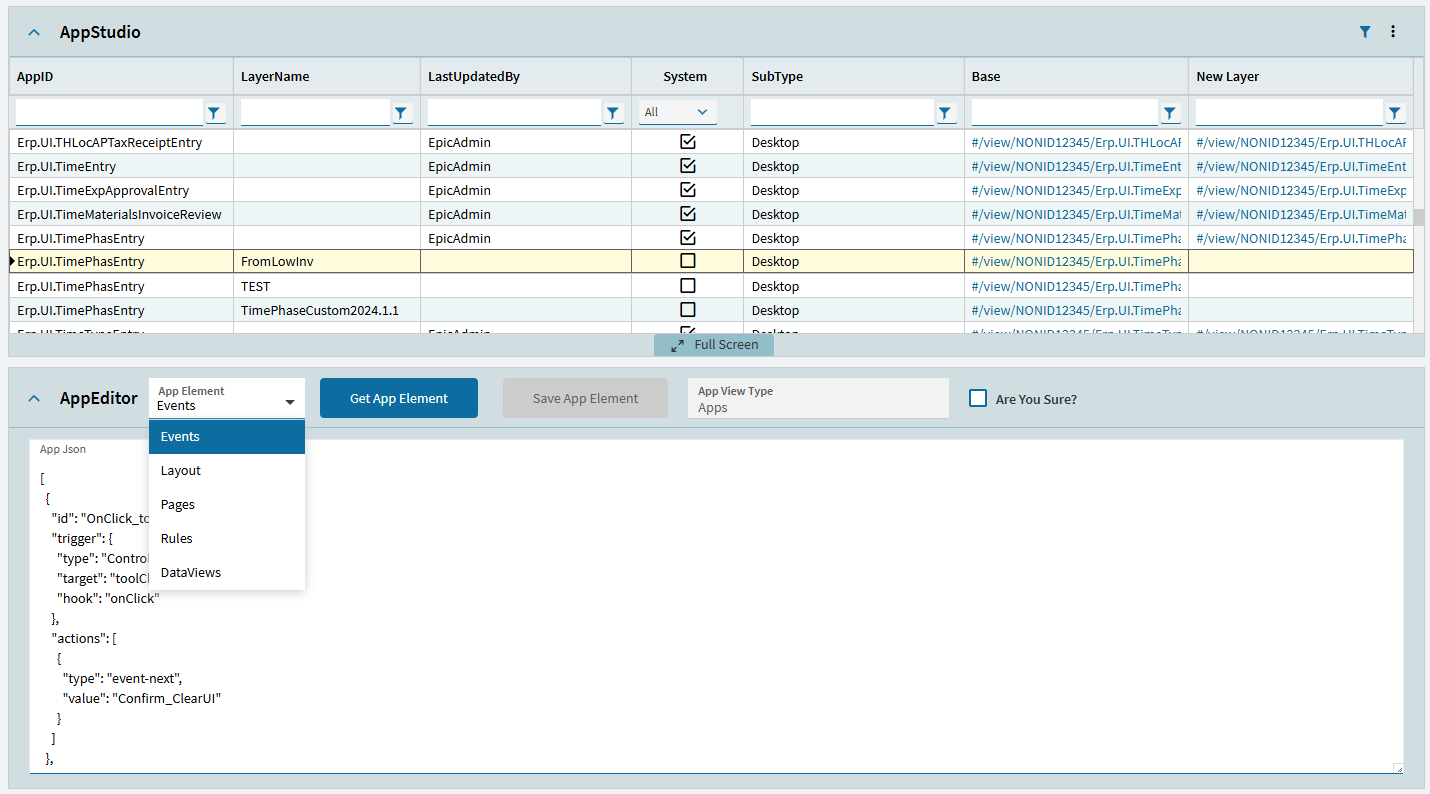Check the Are You Sure? checkbox
Screen dimensions: 1430x794
tap(978, 398)
